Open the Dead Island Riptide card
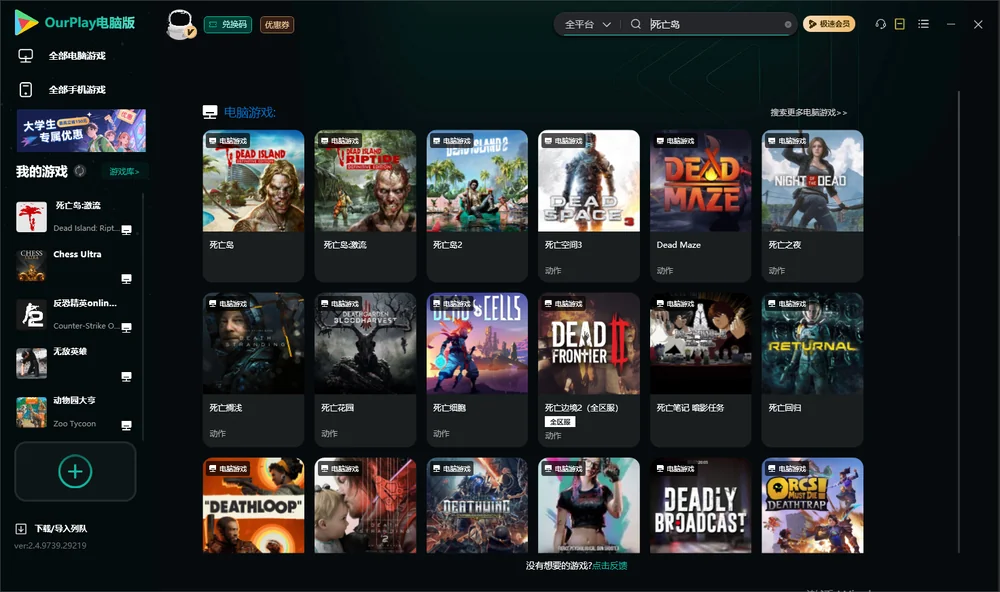This screenshot has width=1000, height=592. pos(365,205)
